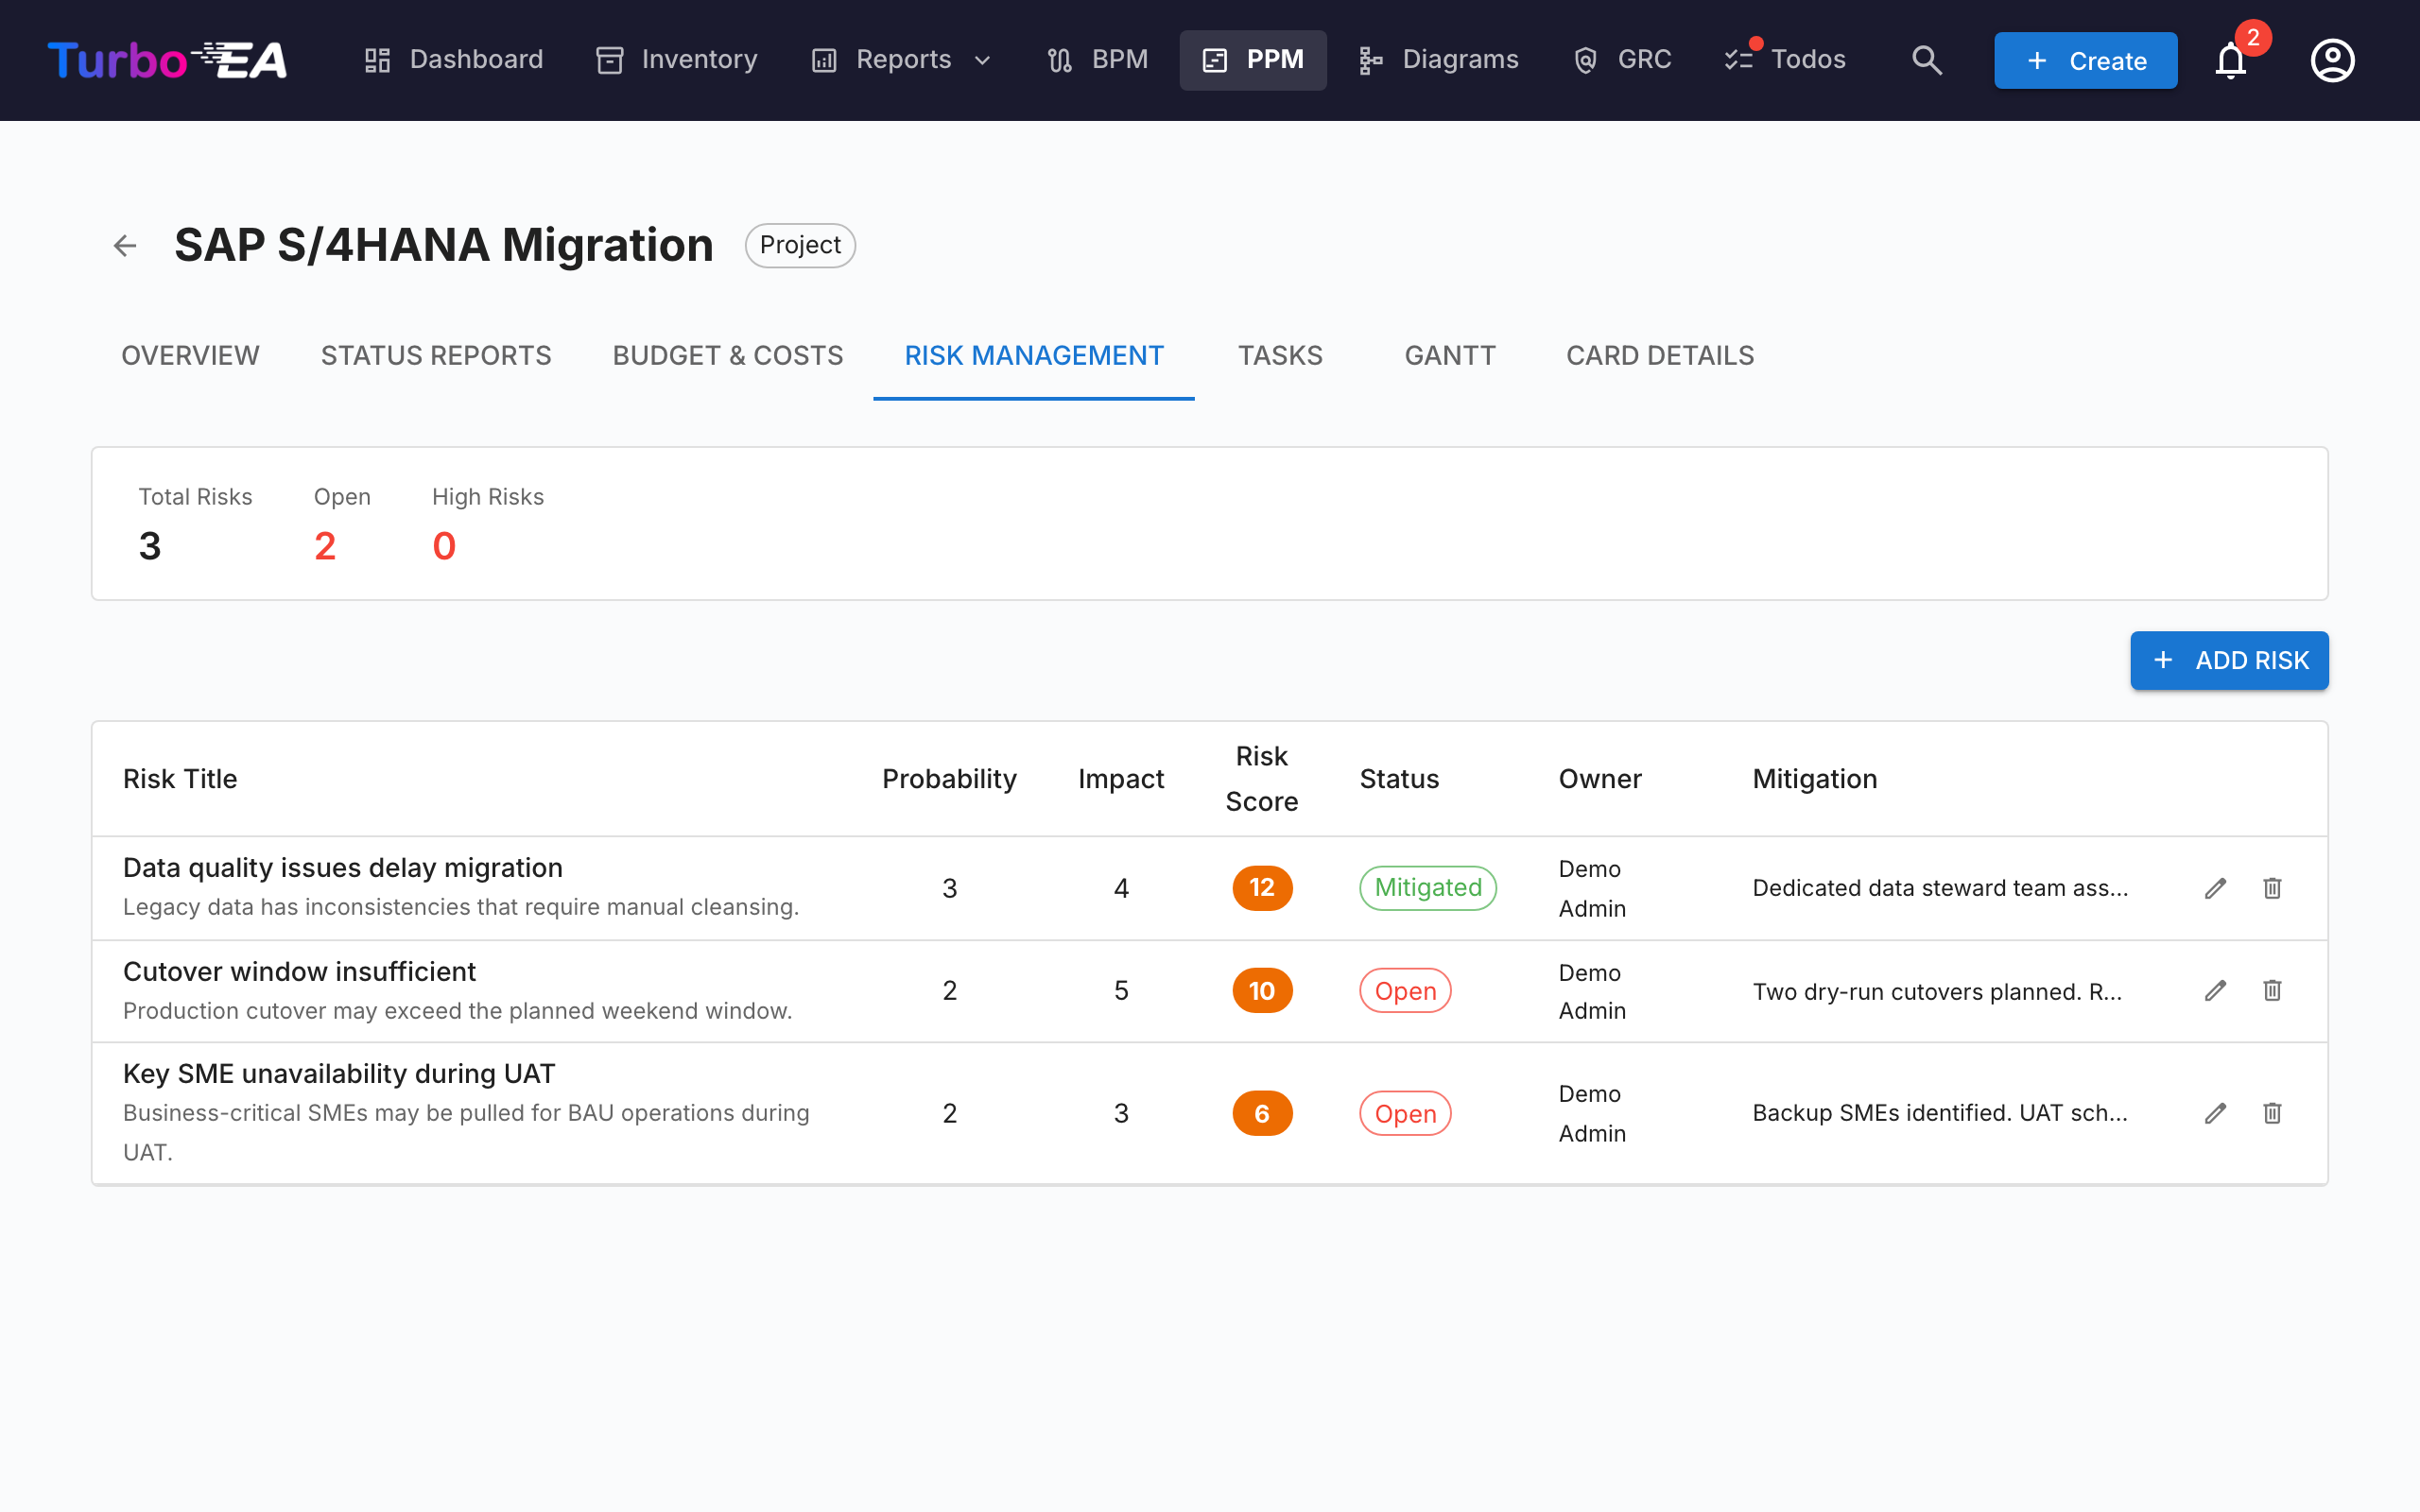Click Demo Admin owner in Data quality row
Image resolution: width=2420 pixels, height=1512 pixels.
[1592, 888]
